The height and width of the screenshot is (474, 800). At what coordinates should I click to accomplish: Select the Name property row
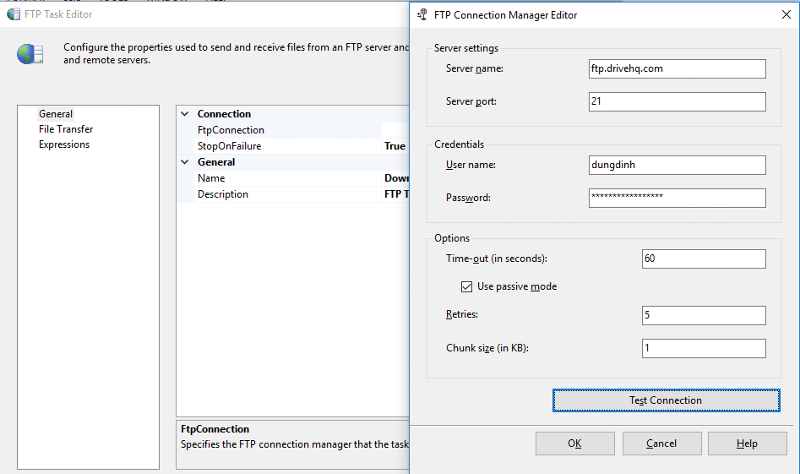(x=293, y=178)
